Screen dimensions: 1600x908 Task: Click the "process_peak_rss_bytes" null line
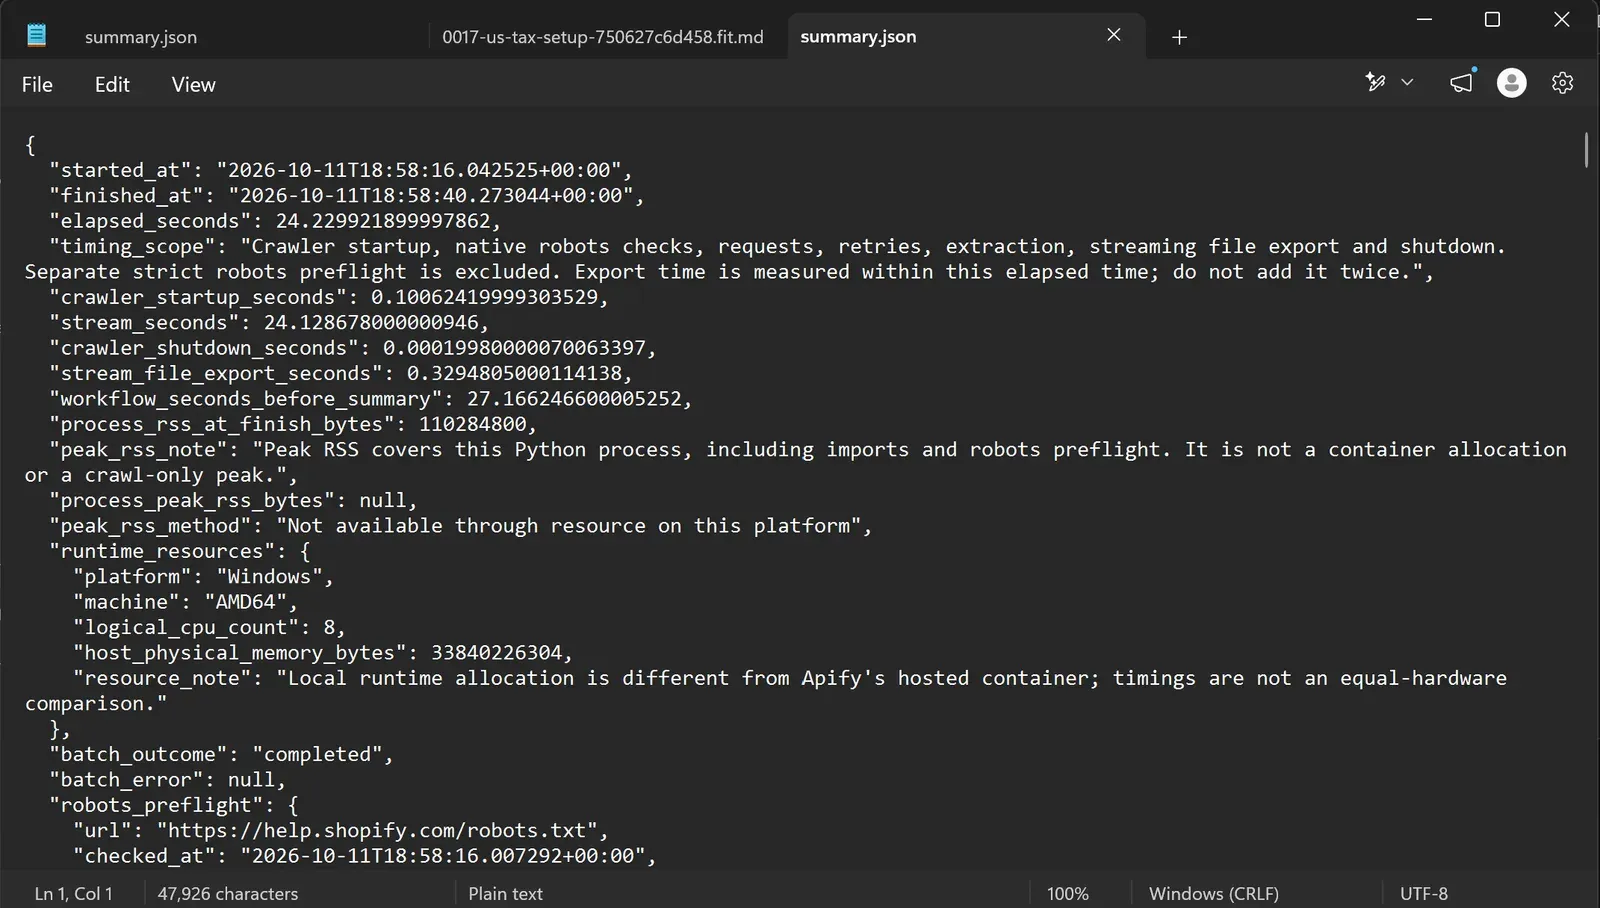233,501
